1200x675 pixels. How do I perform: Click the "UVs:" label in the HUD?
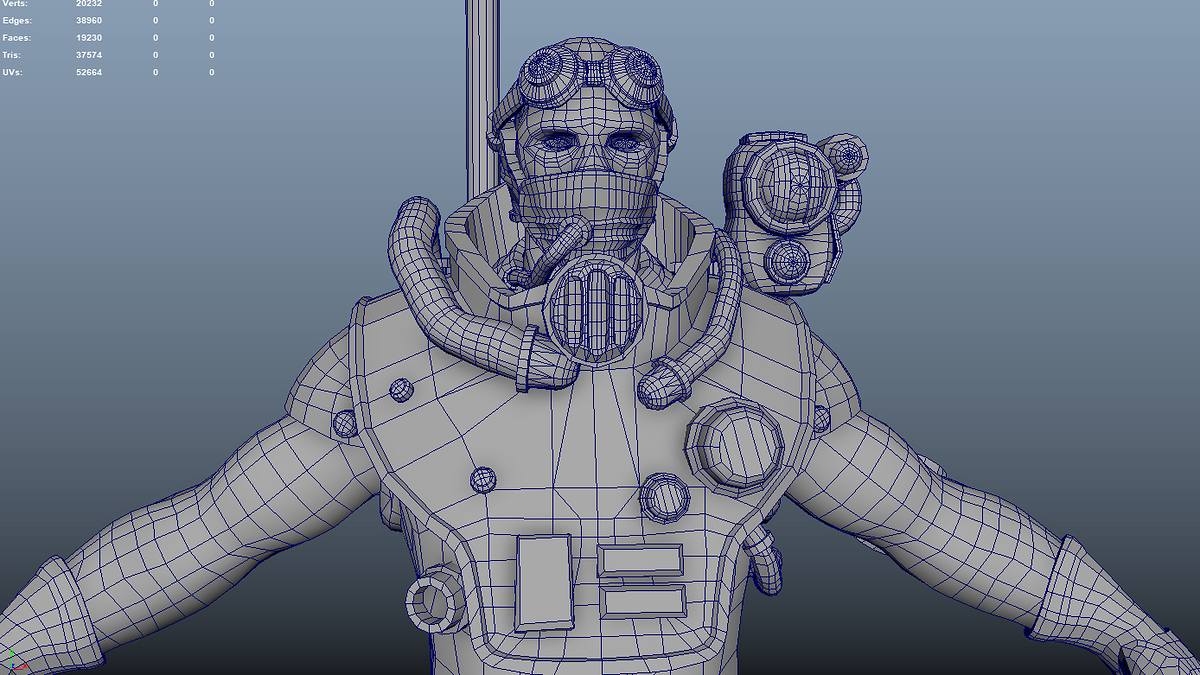13,72
